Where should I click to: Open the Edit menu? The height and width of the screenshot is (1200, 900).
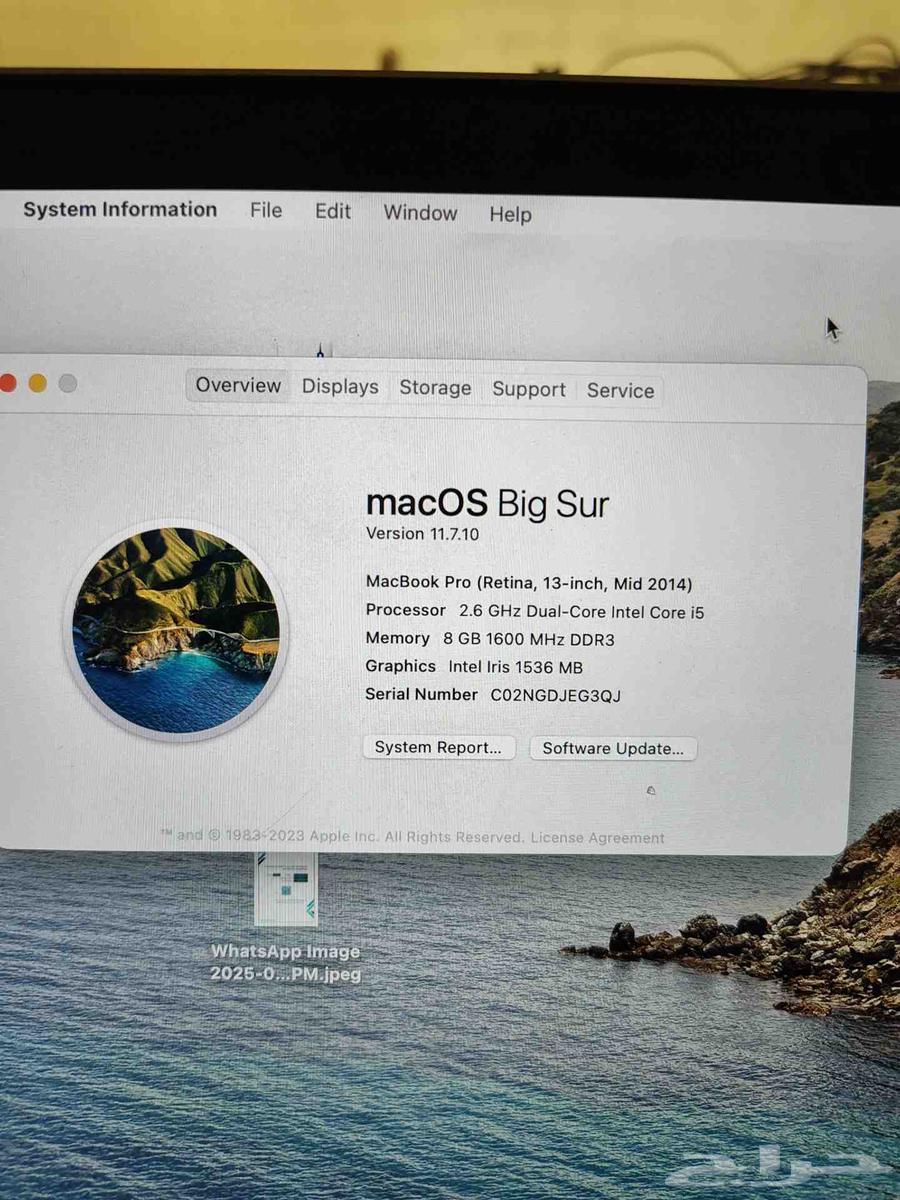[333, 212]
